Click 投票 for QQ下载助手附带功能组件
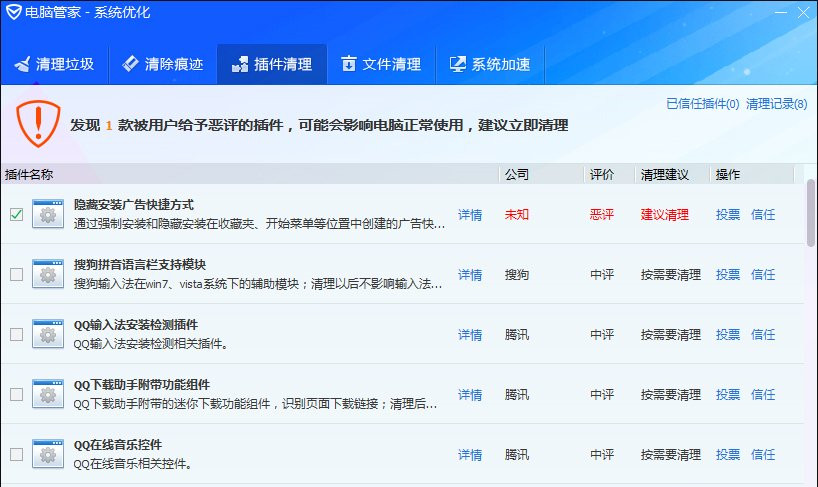The height and width of the screenshot is (487, 818). coord(728,395)
